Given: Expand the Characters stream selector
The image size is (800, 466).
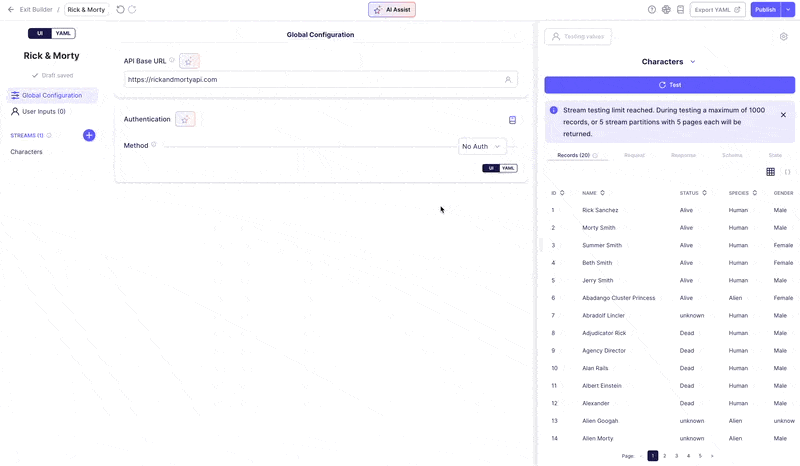Looking at the screenshot, I should coord(693,62).
